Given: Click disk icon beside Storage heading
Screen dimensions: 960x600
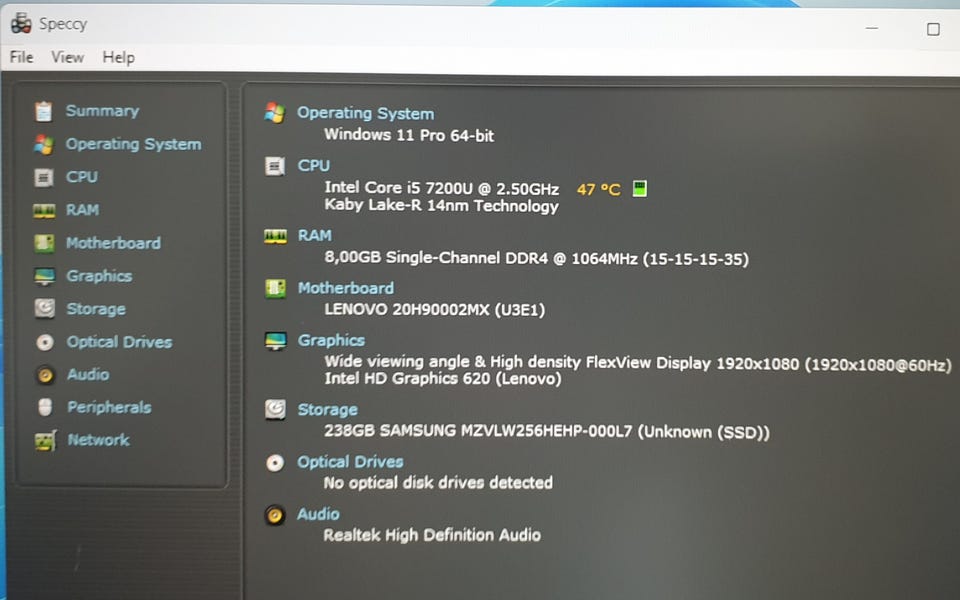Looking at the screenshot, I should [276, 409].
